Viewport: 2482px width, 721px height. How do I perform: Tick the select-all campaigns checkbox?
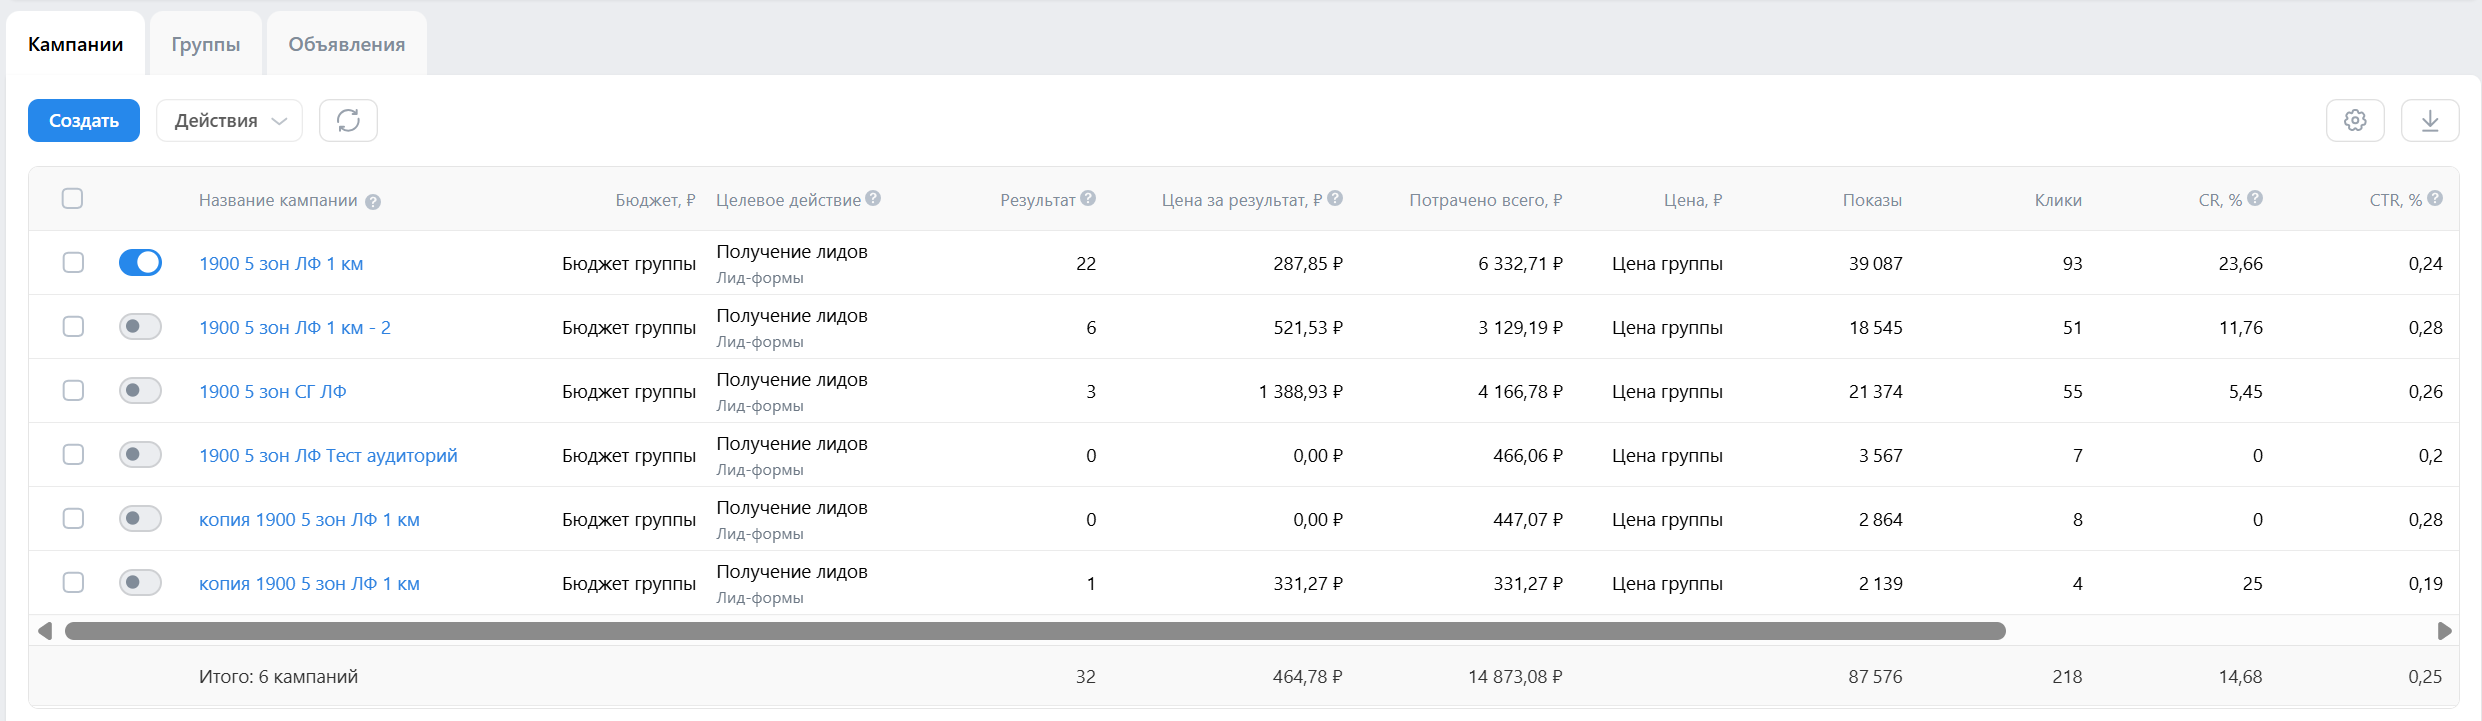[72, 199]
